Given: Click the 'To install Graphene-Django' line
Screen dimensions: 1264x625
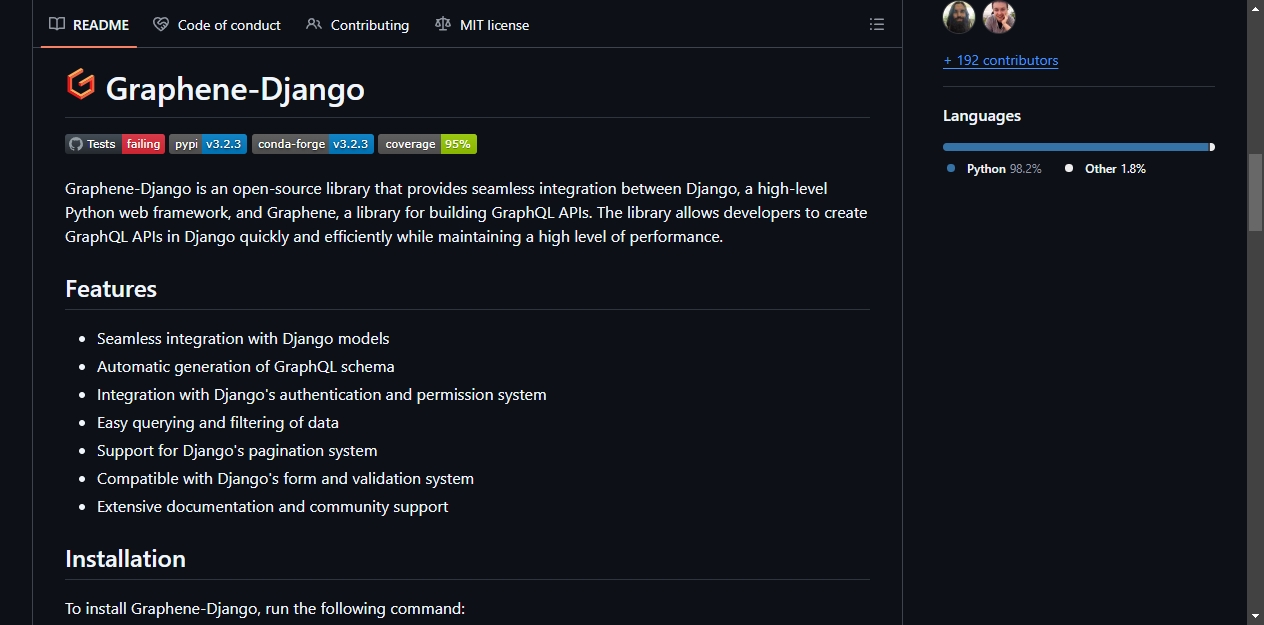Looking at the screenshot, I should click(x=265, y=609).
